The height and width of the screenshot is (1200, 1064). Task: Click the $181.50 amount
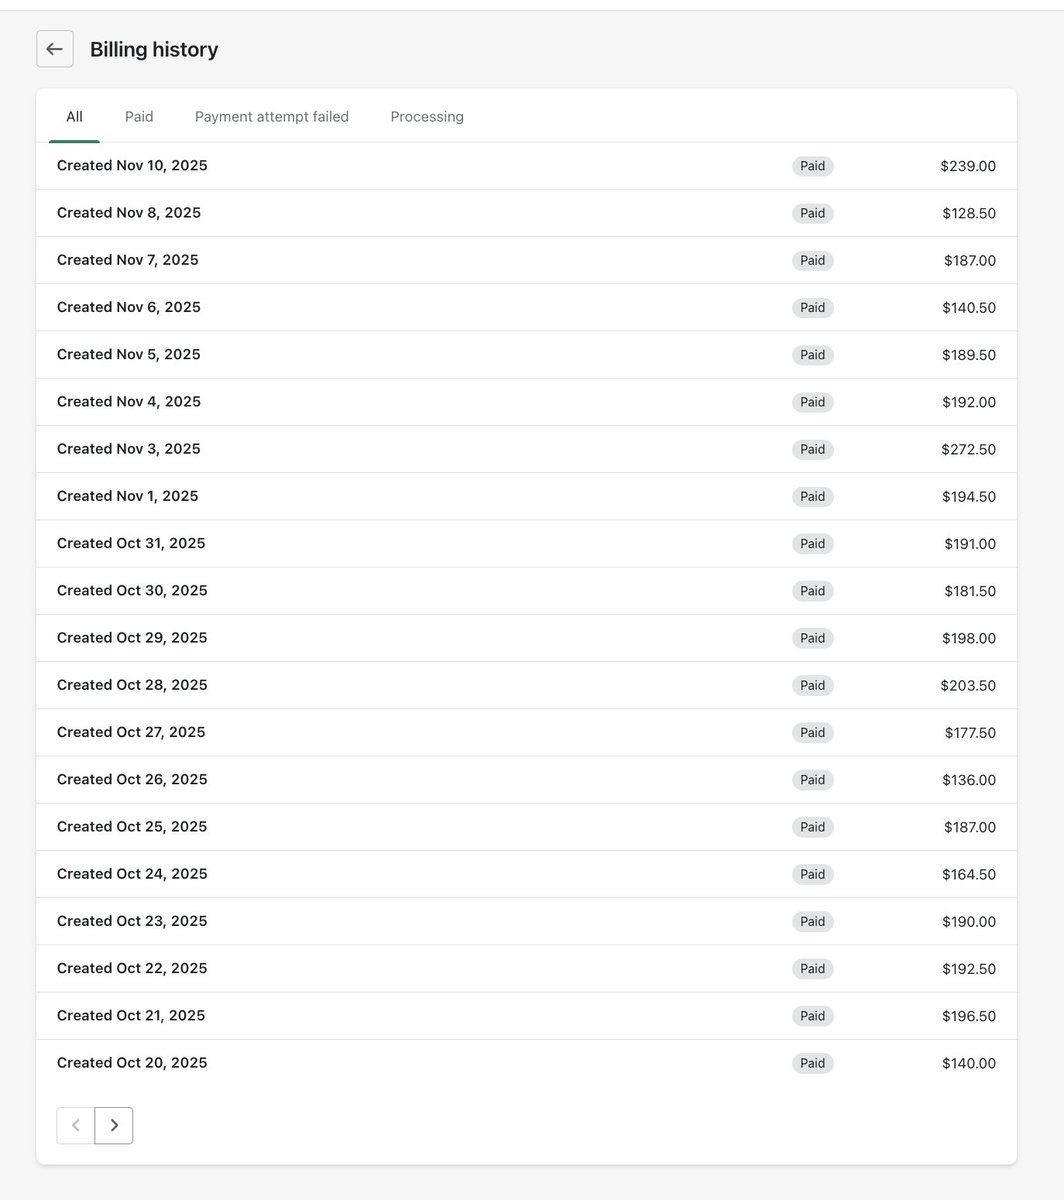point(970,591)
